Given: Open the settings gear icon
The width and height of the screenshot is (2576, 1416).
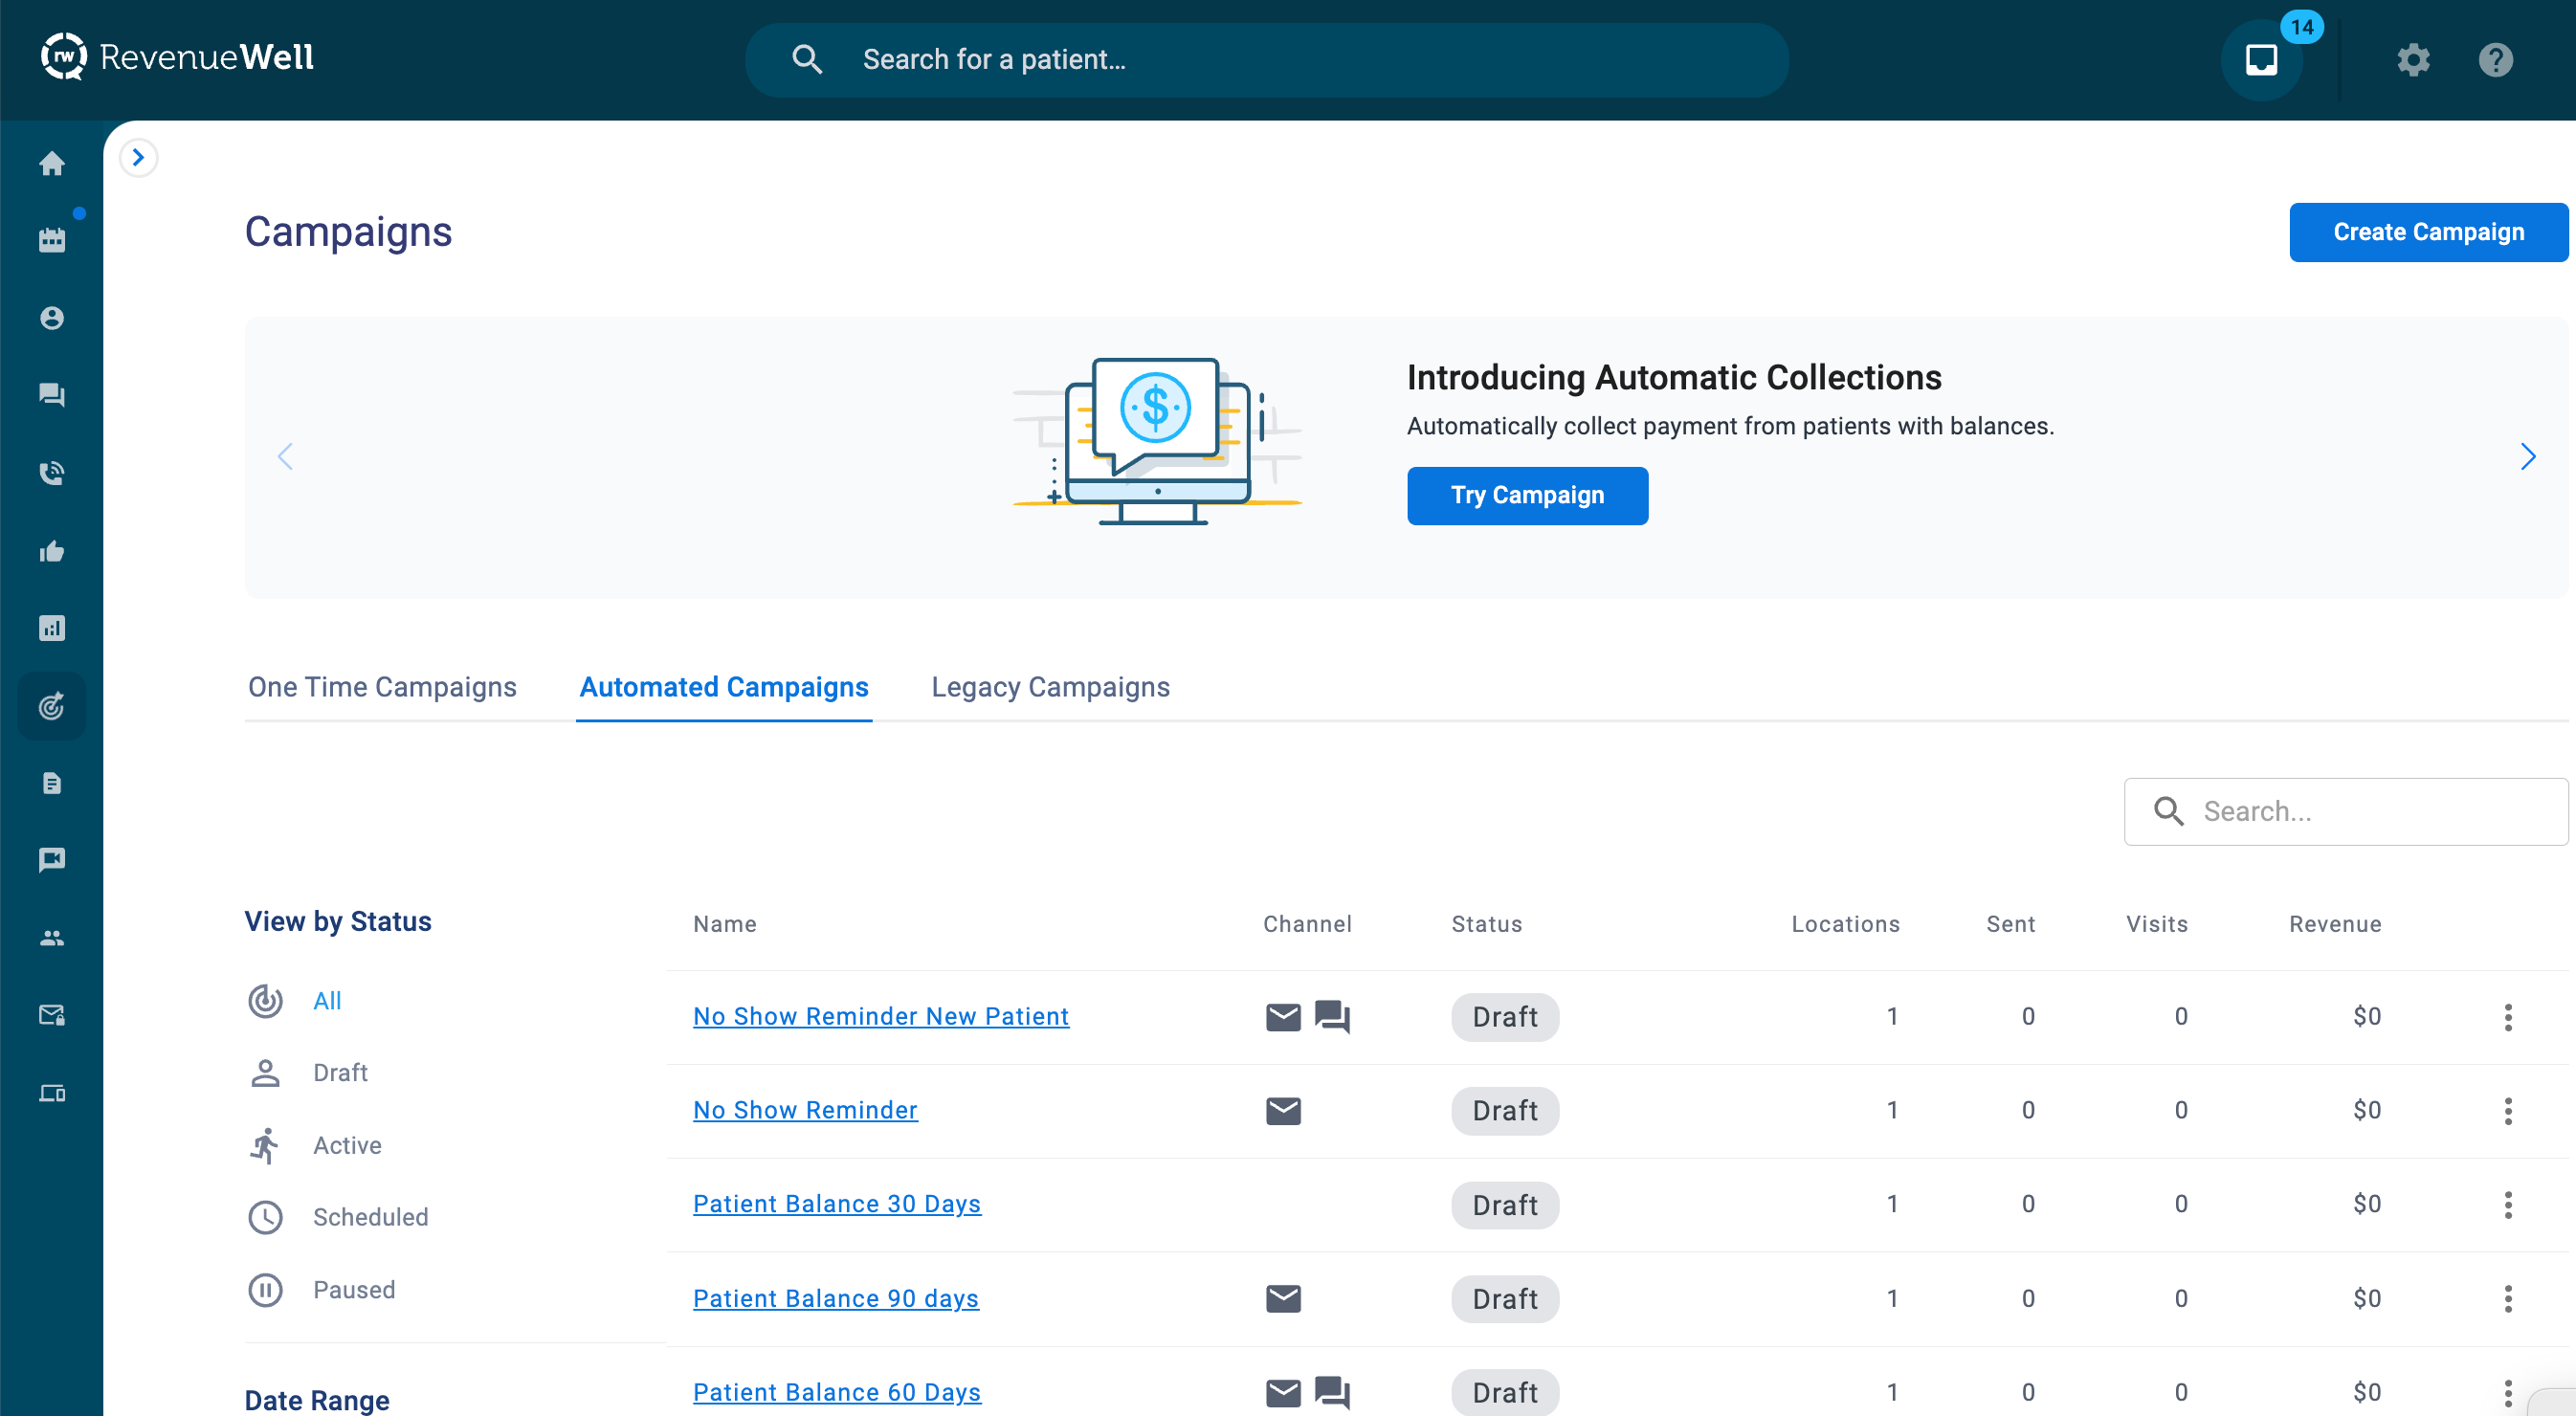Looking at the screenshot, I should (2413, 60).
